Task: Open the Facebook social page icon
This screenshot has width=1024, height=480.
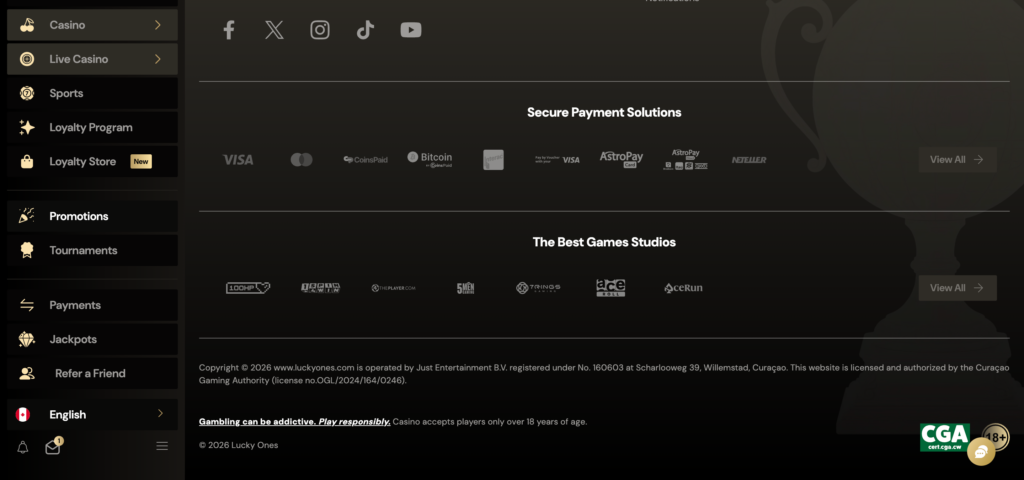Action: point(229,30)
